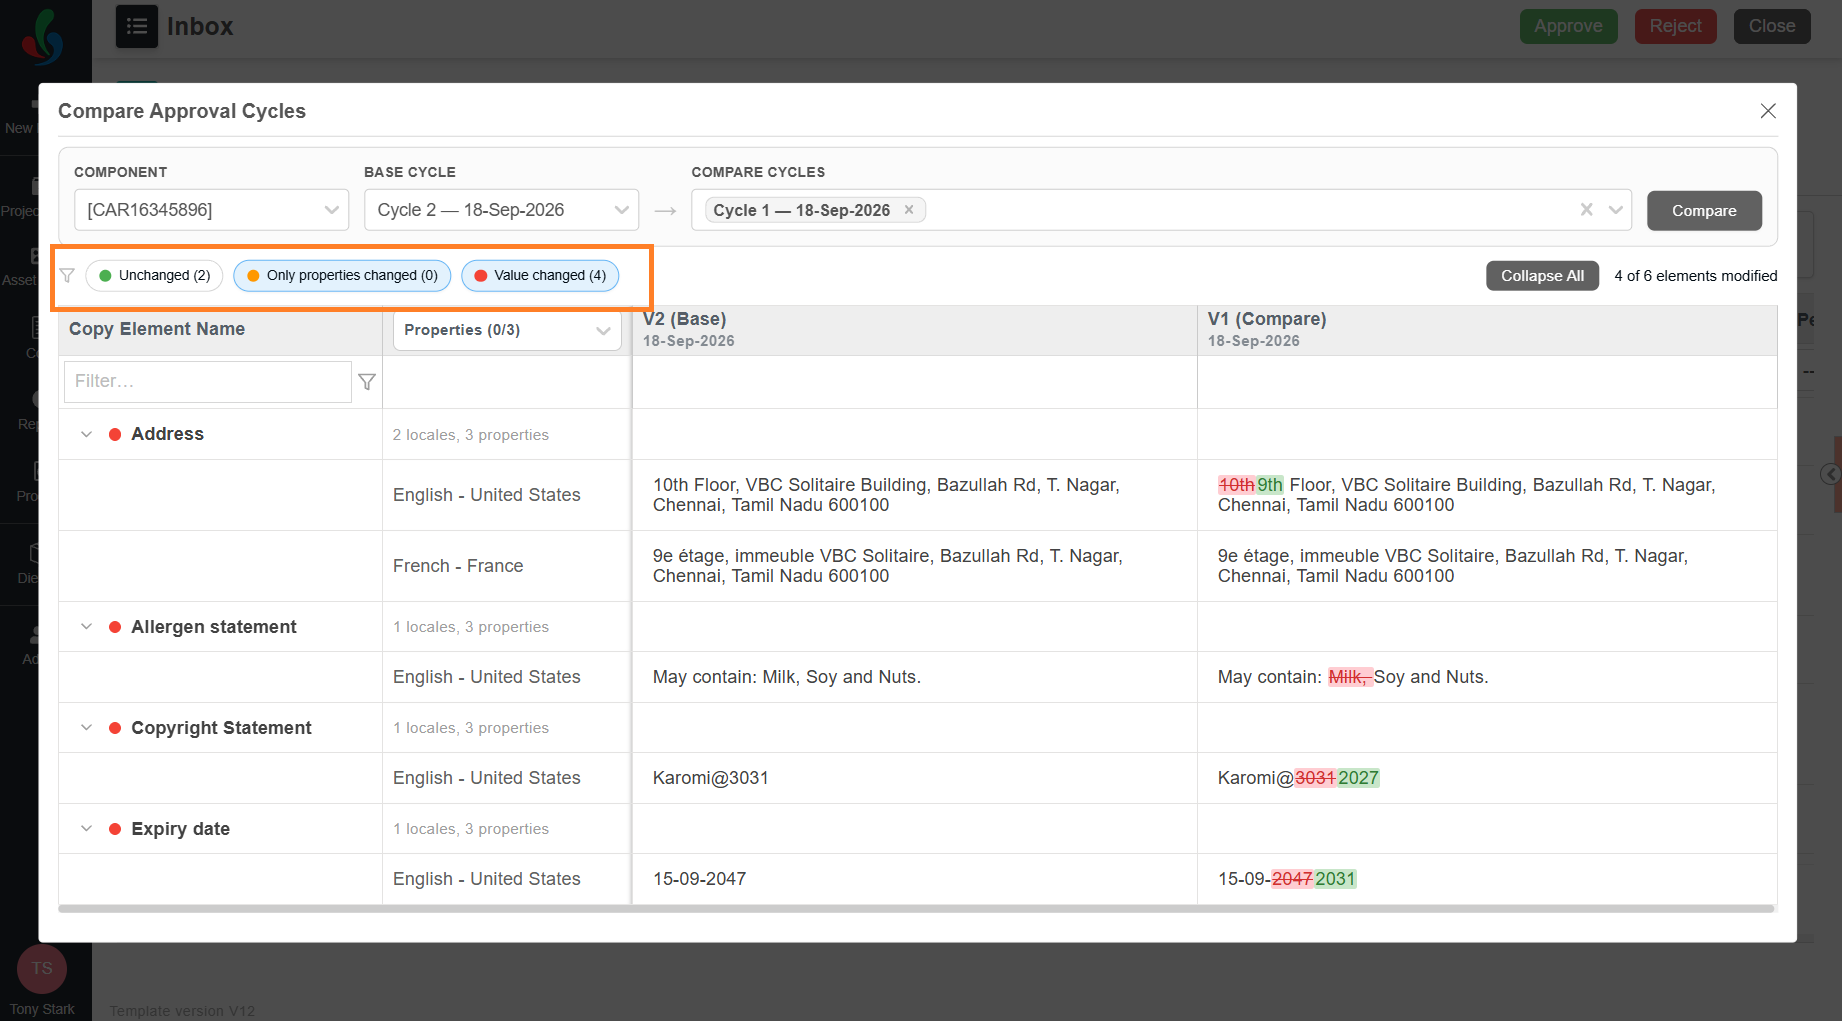Open the Base Cycle dropdown
Image resolution: width=1842 pixels, height=1021 pixels.
pyautogui.click(x=501, y=210)
